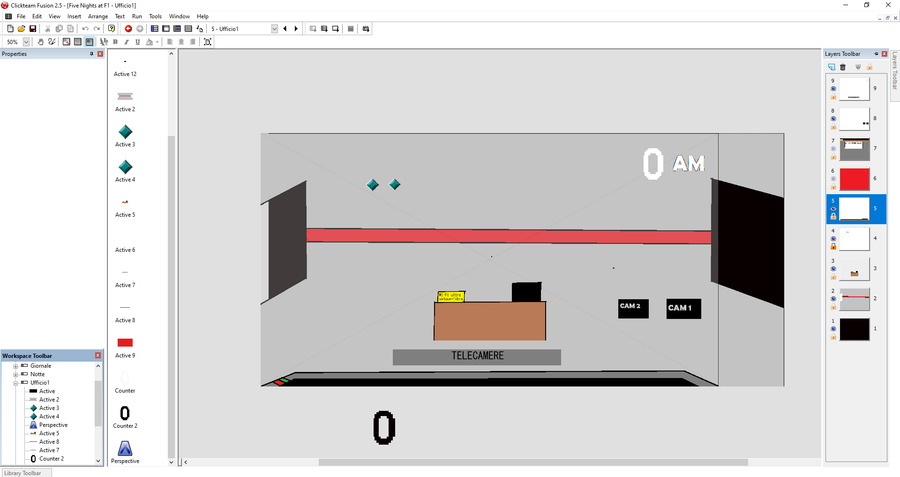900x477 pixels.
Task: Click the Underline formatting icon
Action: coord(137,42)
